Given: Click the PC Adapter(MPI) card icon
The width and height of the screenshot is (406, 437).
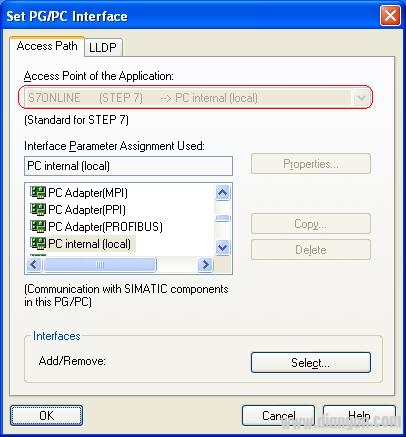Looking at the screenshot, I should tap(38, 192).
